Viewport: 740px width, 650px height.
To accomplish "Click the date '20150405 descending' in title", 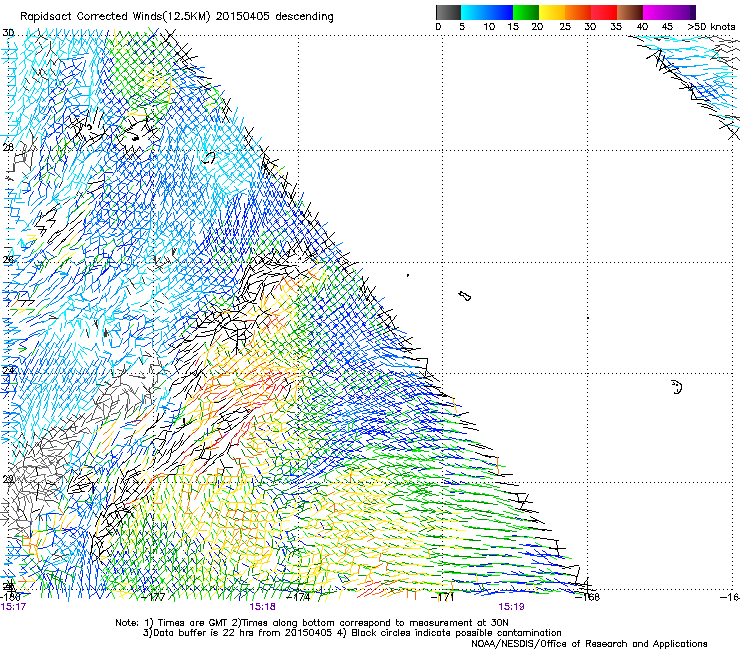I will pos(275,17).
